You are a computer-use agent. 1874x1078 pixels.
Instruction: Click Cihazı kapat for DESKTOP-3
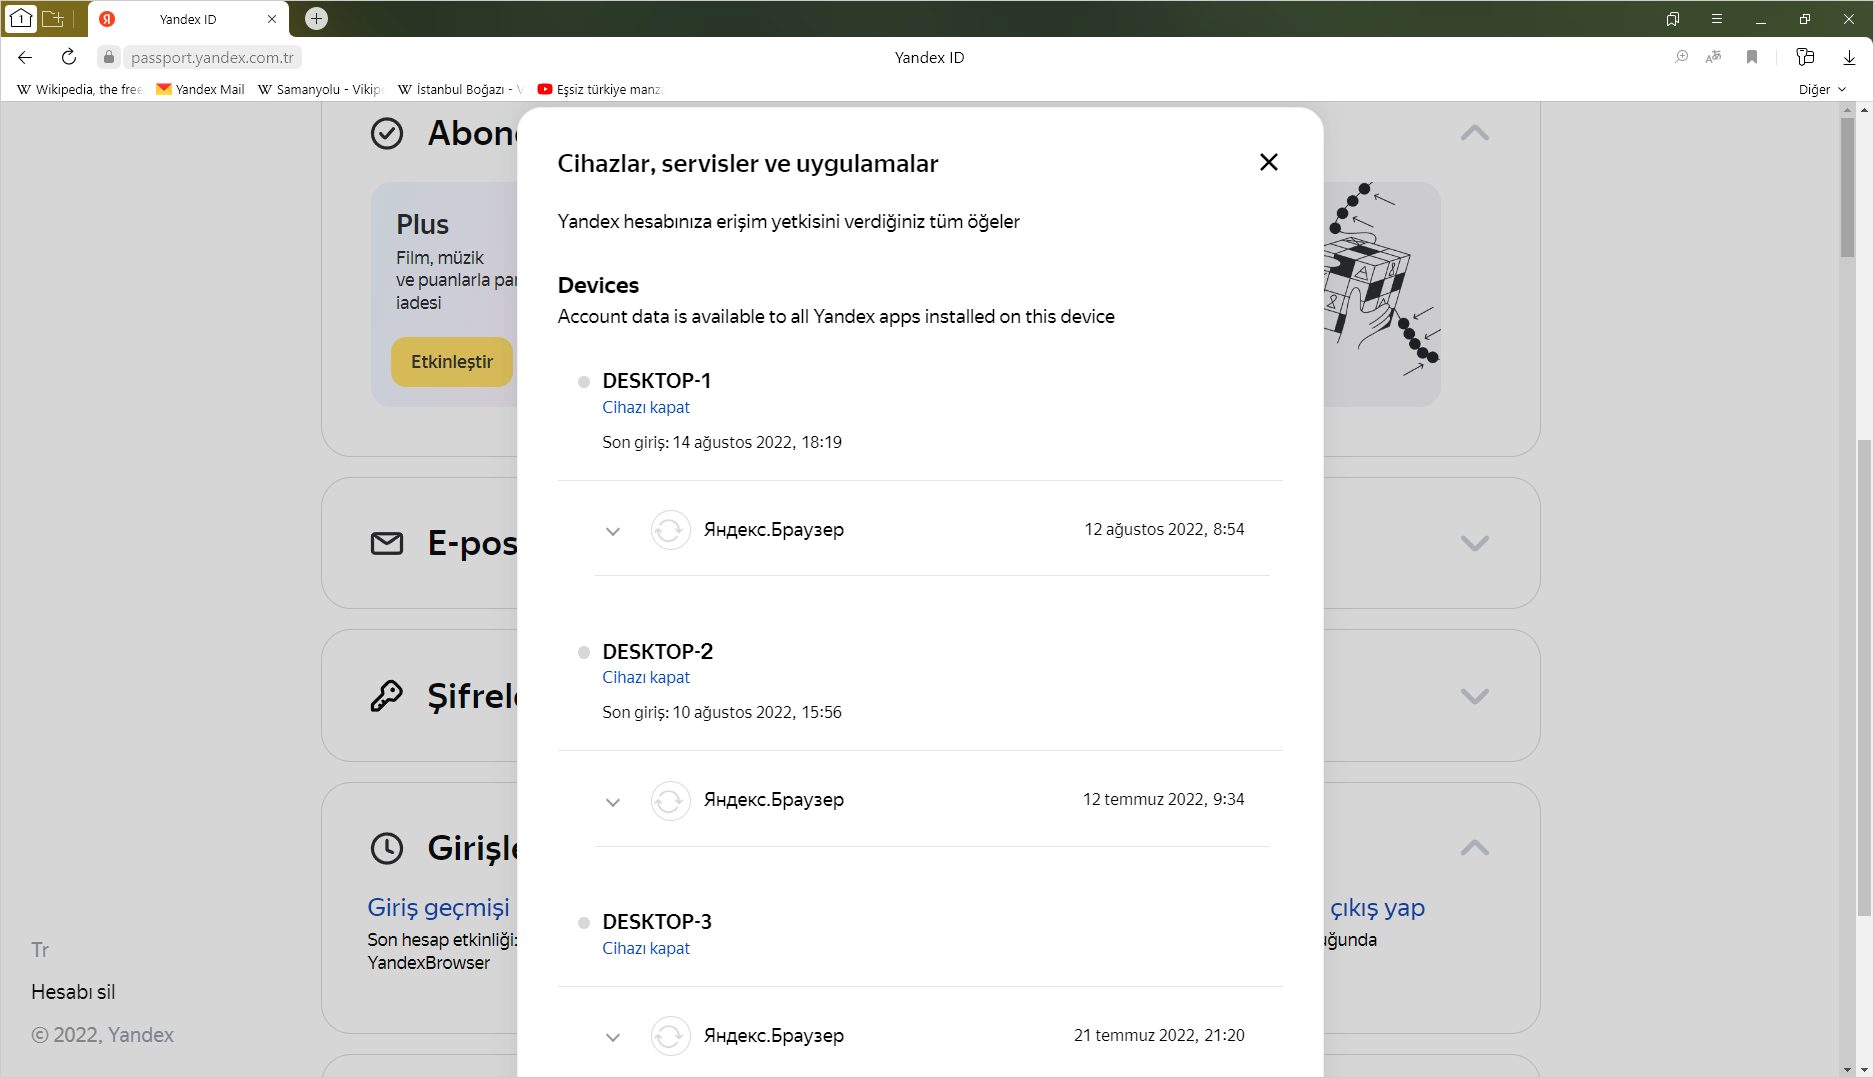point(646,948)
